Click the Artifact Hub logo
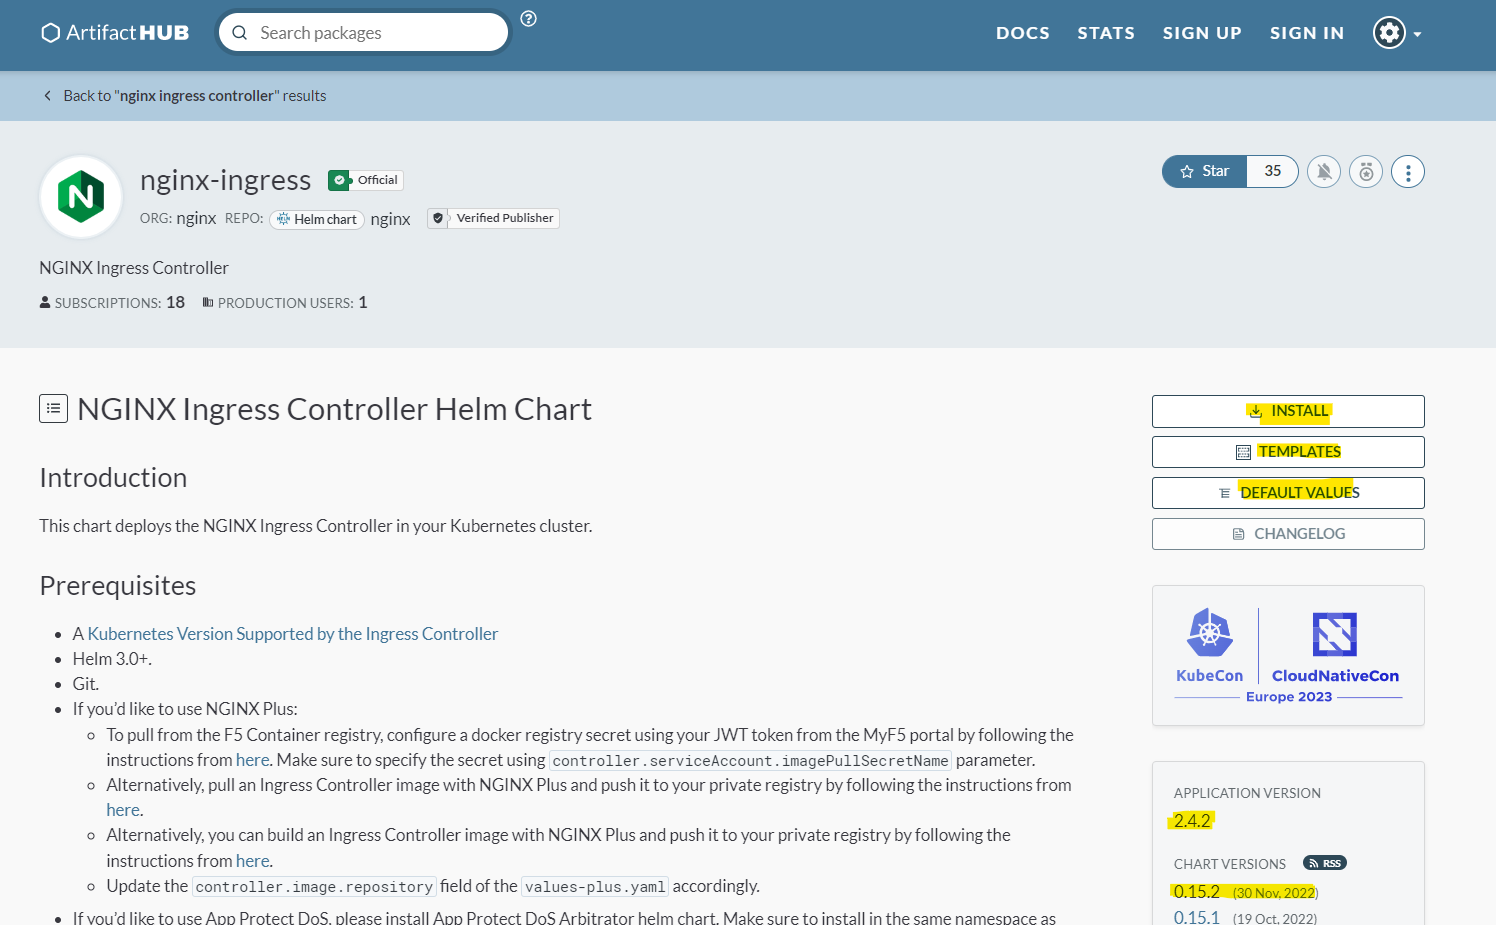Viewport: 1496px width, 925px height. (115, 33)
